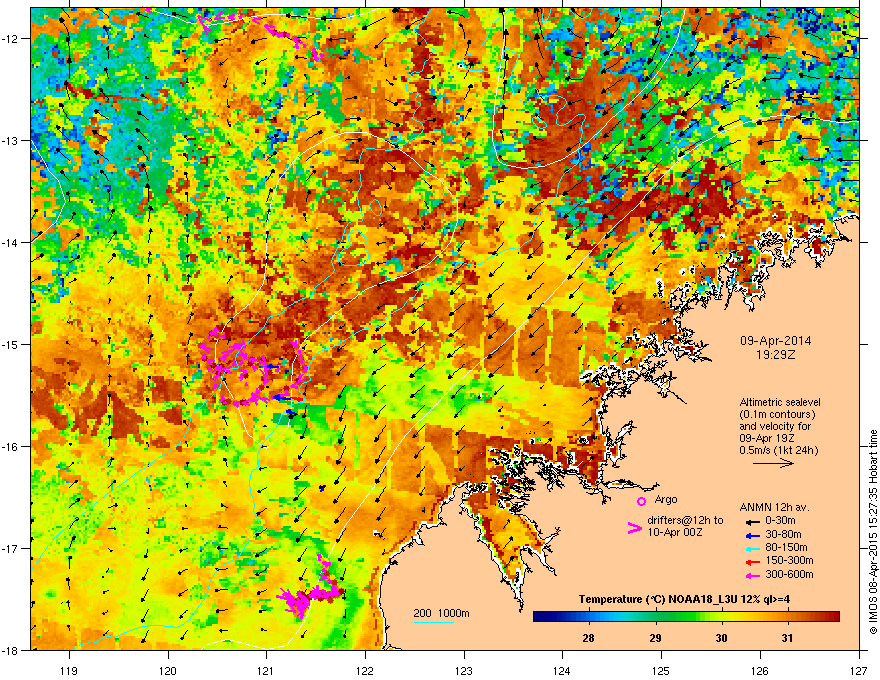Click the 'Argo' legend label
The image size is (880, 680).
click(x=666, y=499)
